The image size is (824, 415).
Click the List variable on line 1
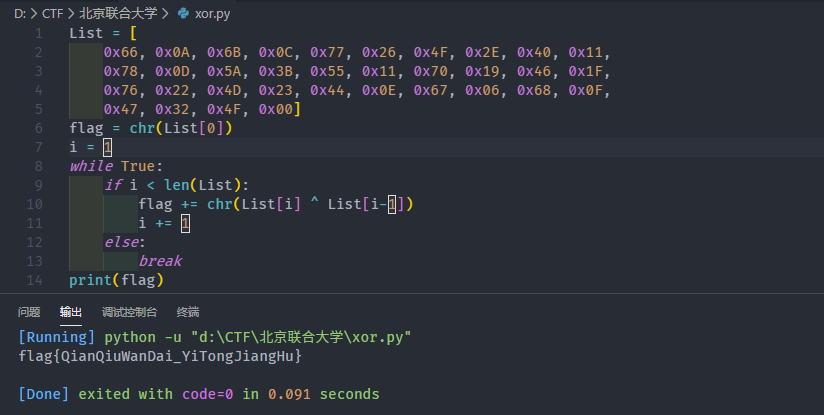[86, 34]
